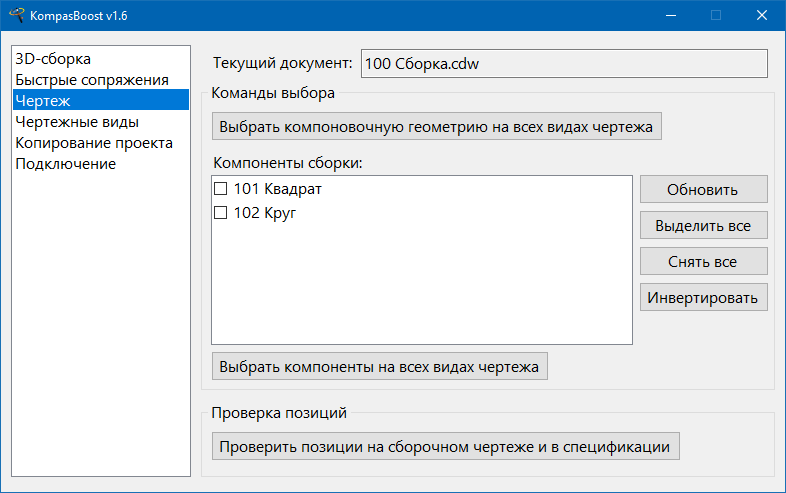
Task: Tick the 101 Квадрат checkbox
Action: (221, 189)
